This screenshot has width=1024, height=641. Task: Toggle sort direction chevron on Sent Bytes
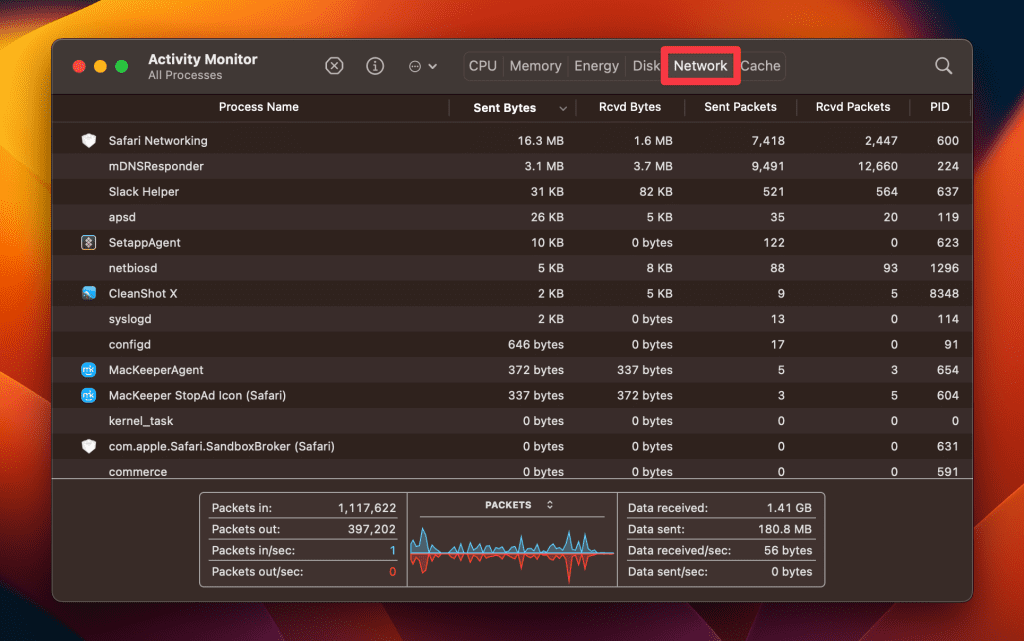click(x=563, y=108)
